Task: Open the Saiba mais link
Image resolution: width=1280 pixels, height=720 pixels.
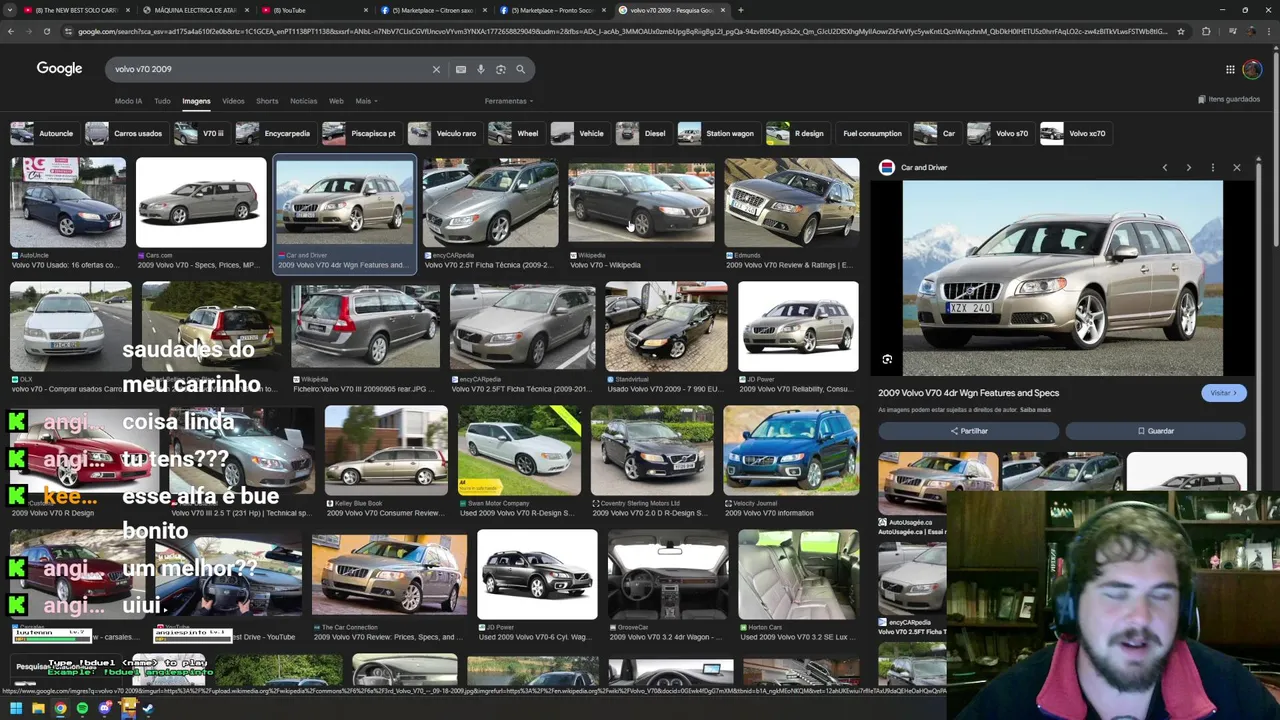Action: pyautogui.click(x=1035, y=410)
